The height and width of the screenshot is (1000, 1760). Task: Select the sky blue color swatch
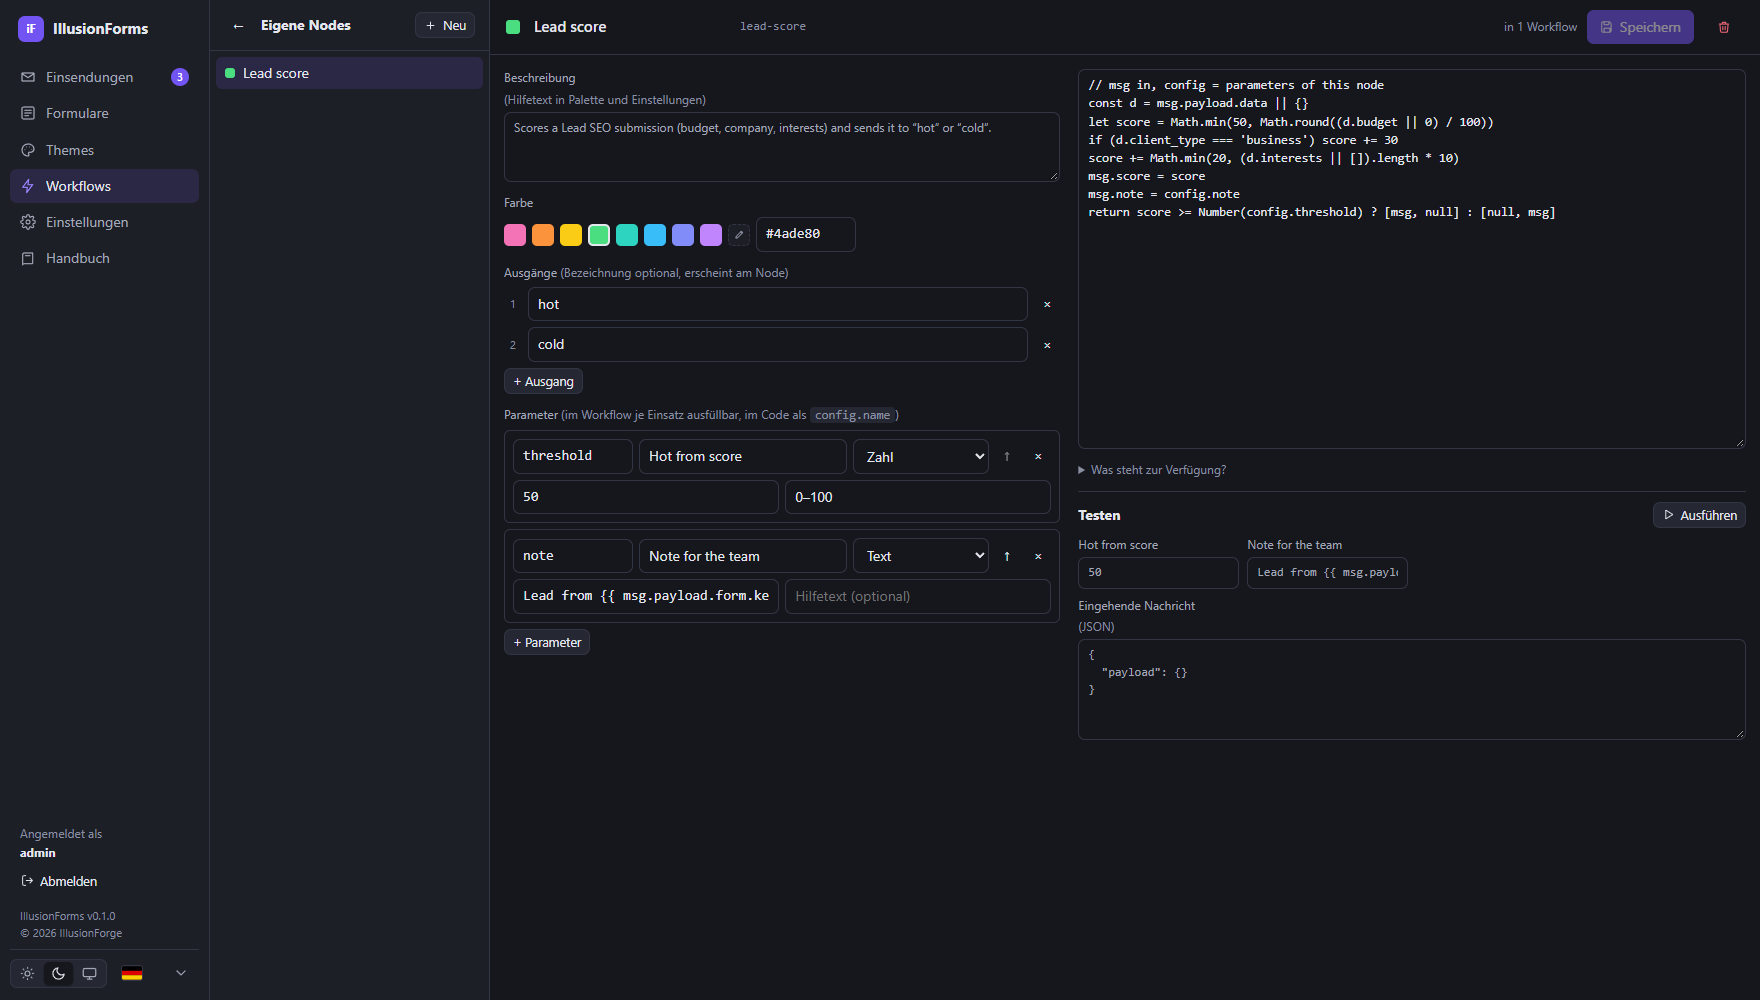click(655, 235)
